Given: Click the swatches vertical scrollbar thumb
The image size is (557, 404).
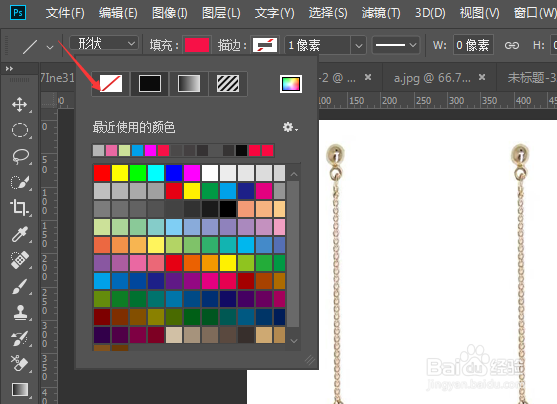Looking at the screenshot, I should point(293,253).
